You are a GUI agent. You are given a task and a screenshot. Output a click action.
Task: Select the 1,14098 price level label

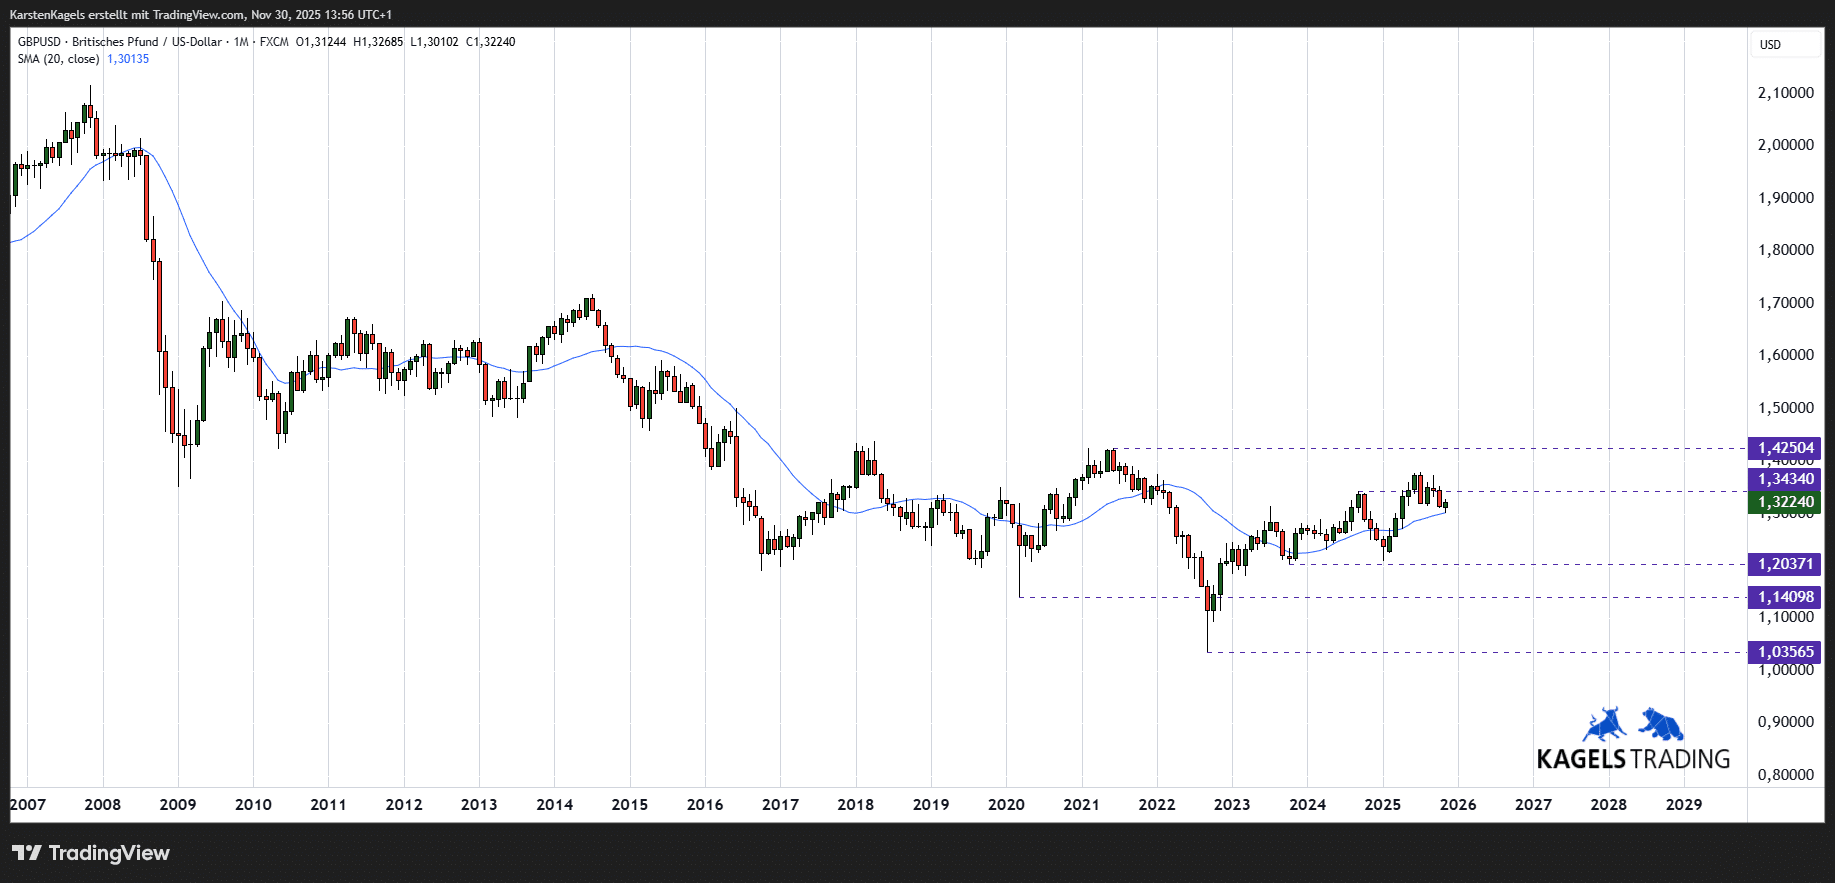(x=1785, y=597)
